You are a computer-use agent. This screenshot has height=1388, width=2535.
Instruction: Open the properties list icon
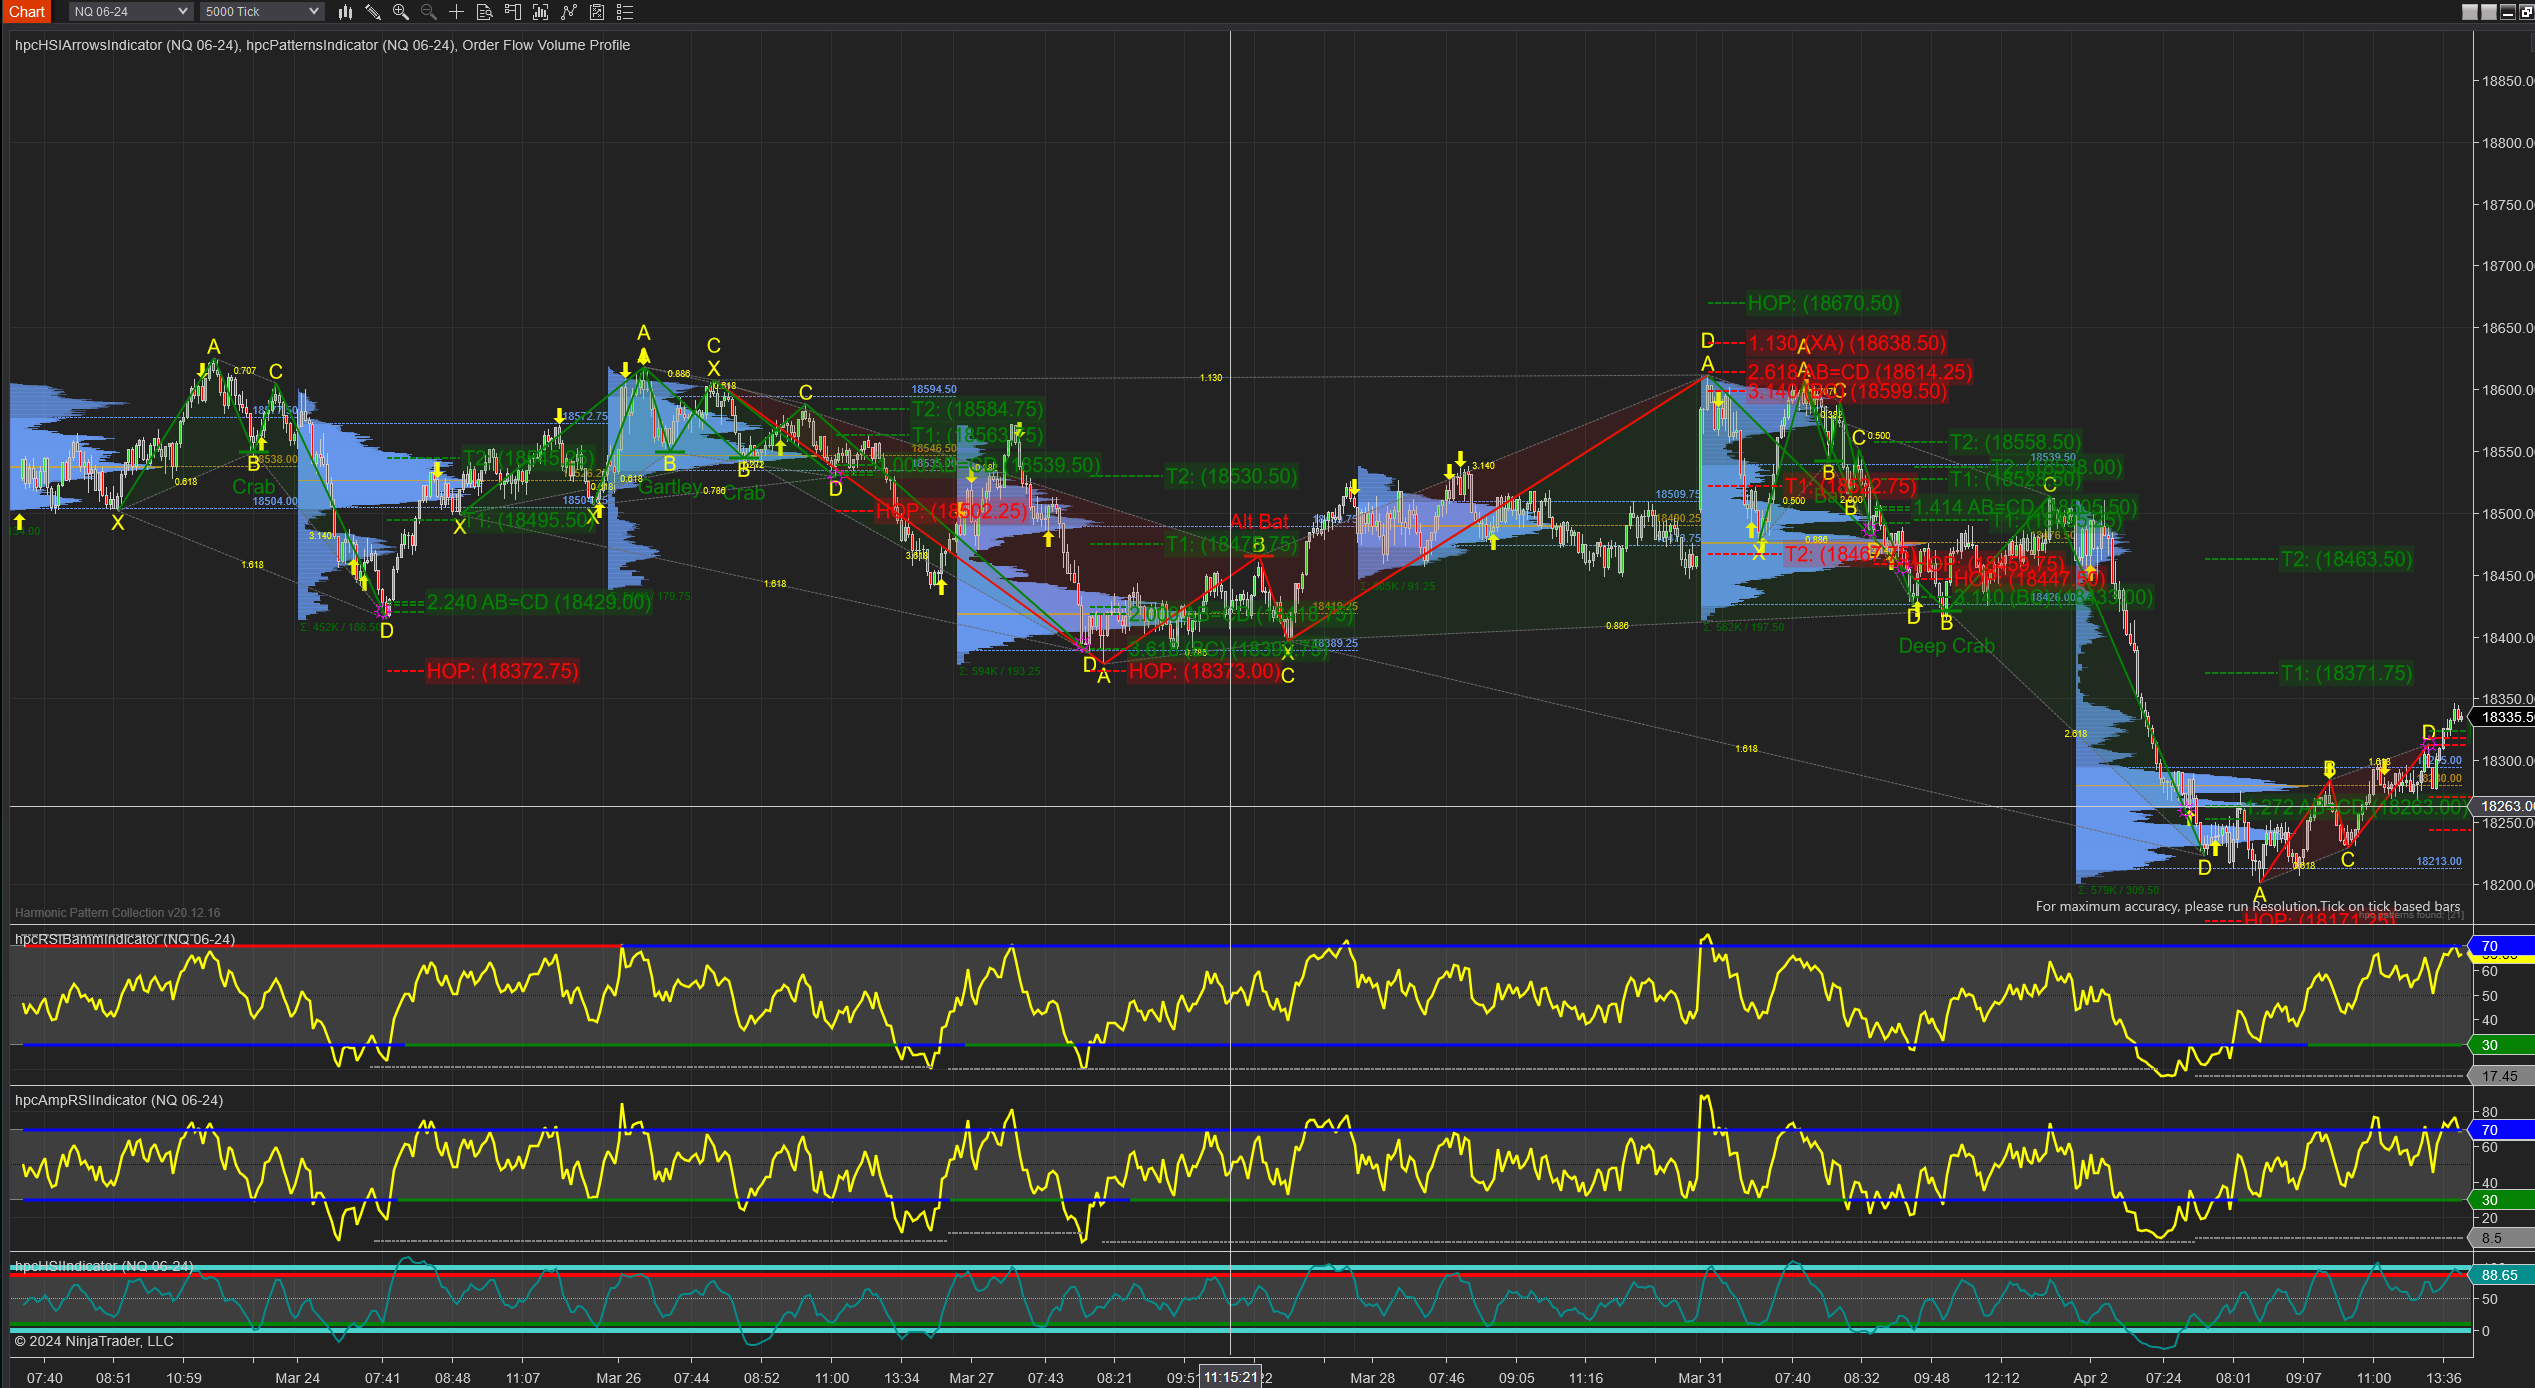[625, 12]
